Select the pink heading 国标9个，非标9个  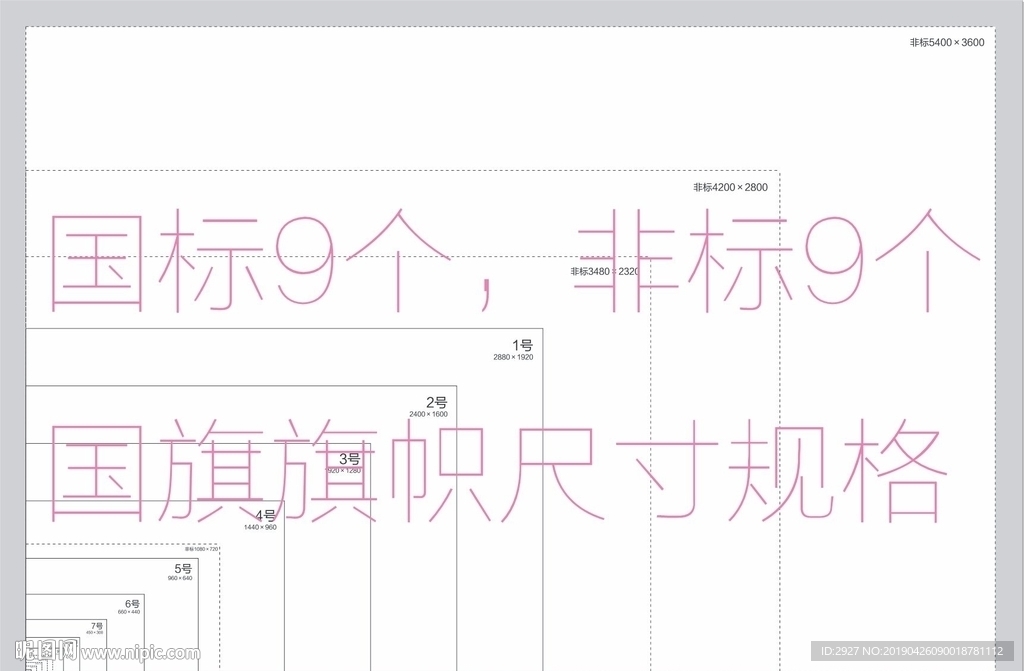514,261
